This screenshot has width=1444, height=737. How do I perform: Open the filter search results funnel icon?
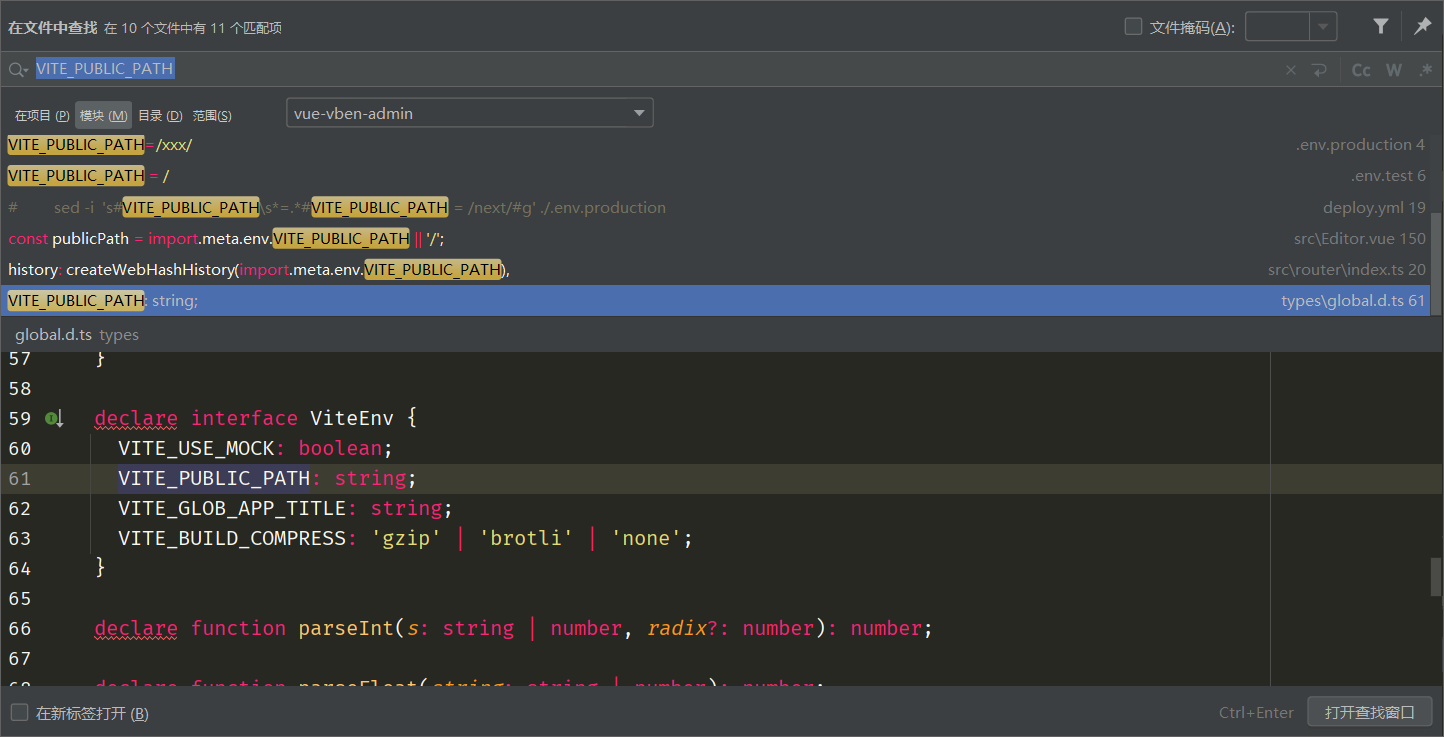(x=1381, y=27)
